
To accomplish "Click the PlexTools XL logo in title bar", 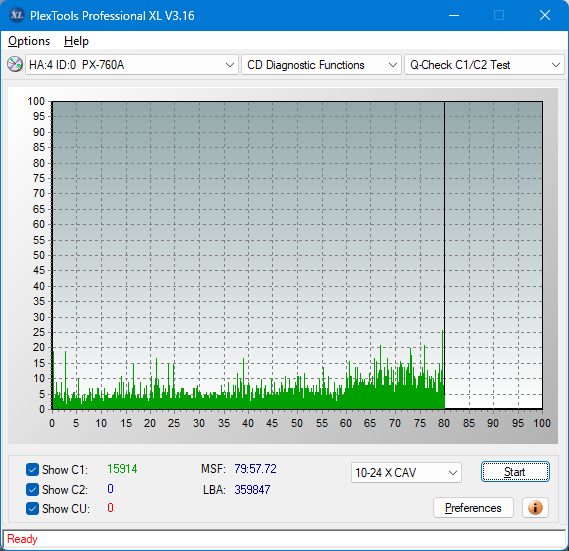I will coord(17,15).
